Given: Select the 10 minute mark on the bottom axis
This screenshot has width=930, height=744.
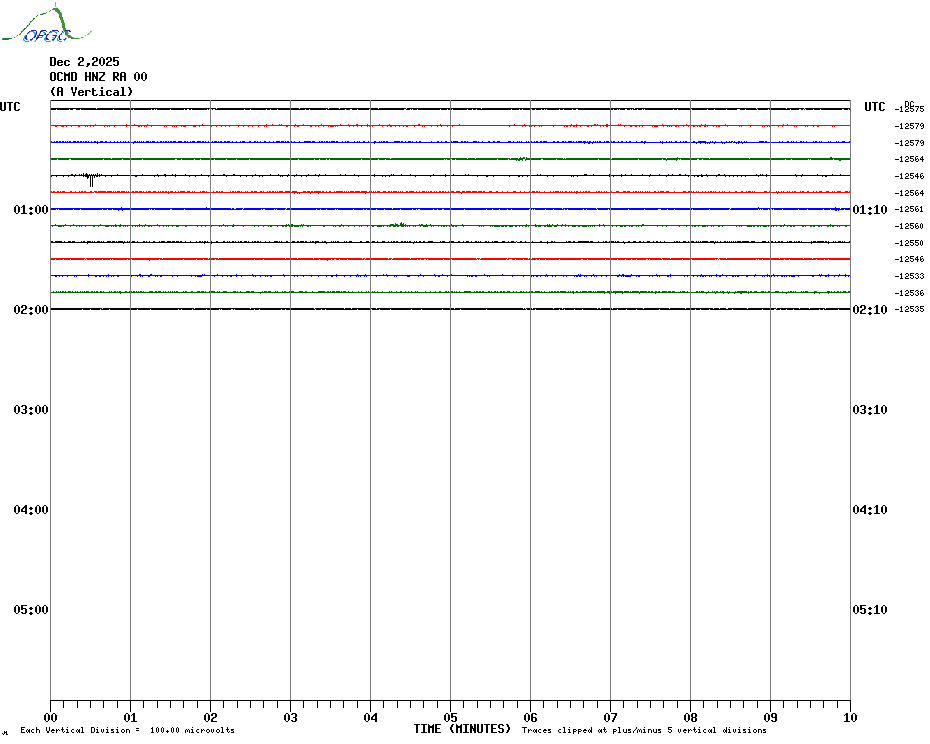Looking at the screenshot, I should click(x=849, y=717).
